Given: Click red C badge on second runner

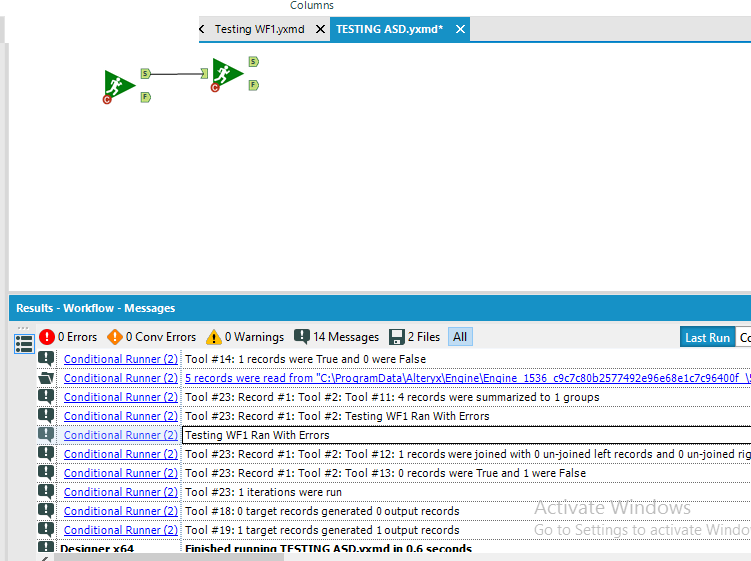Looking at the screenshot, I should [215, 88].
